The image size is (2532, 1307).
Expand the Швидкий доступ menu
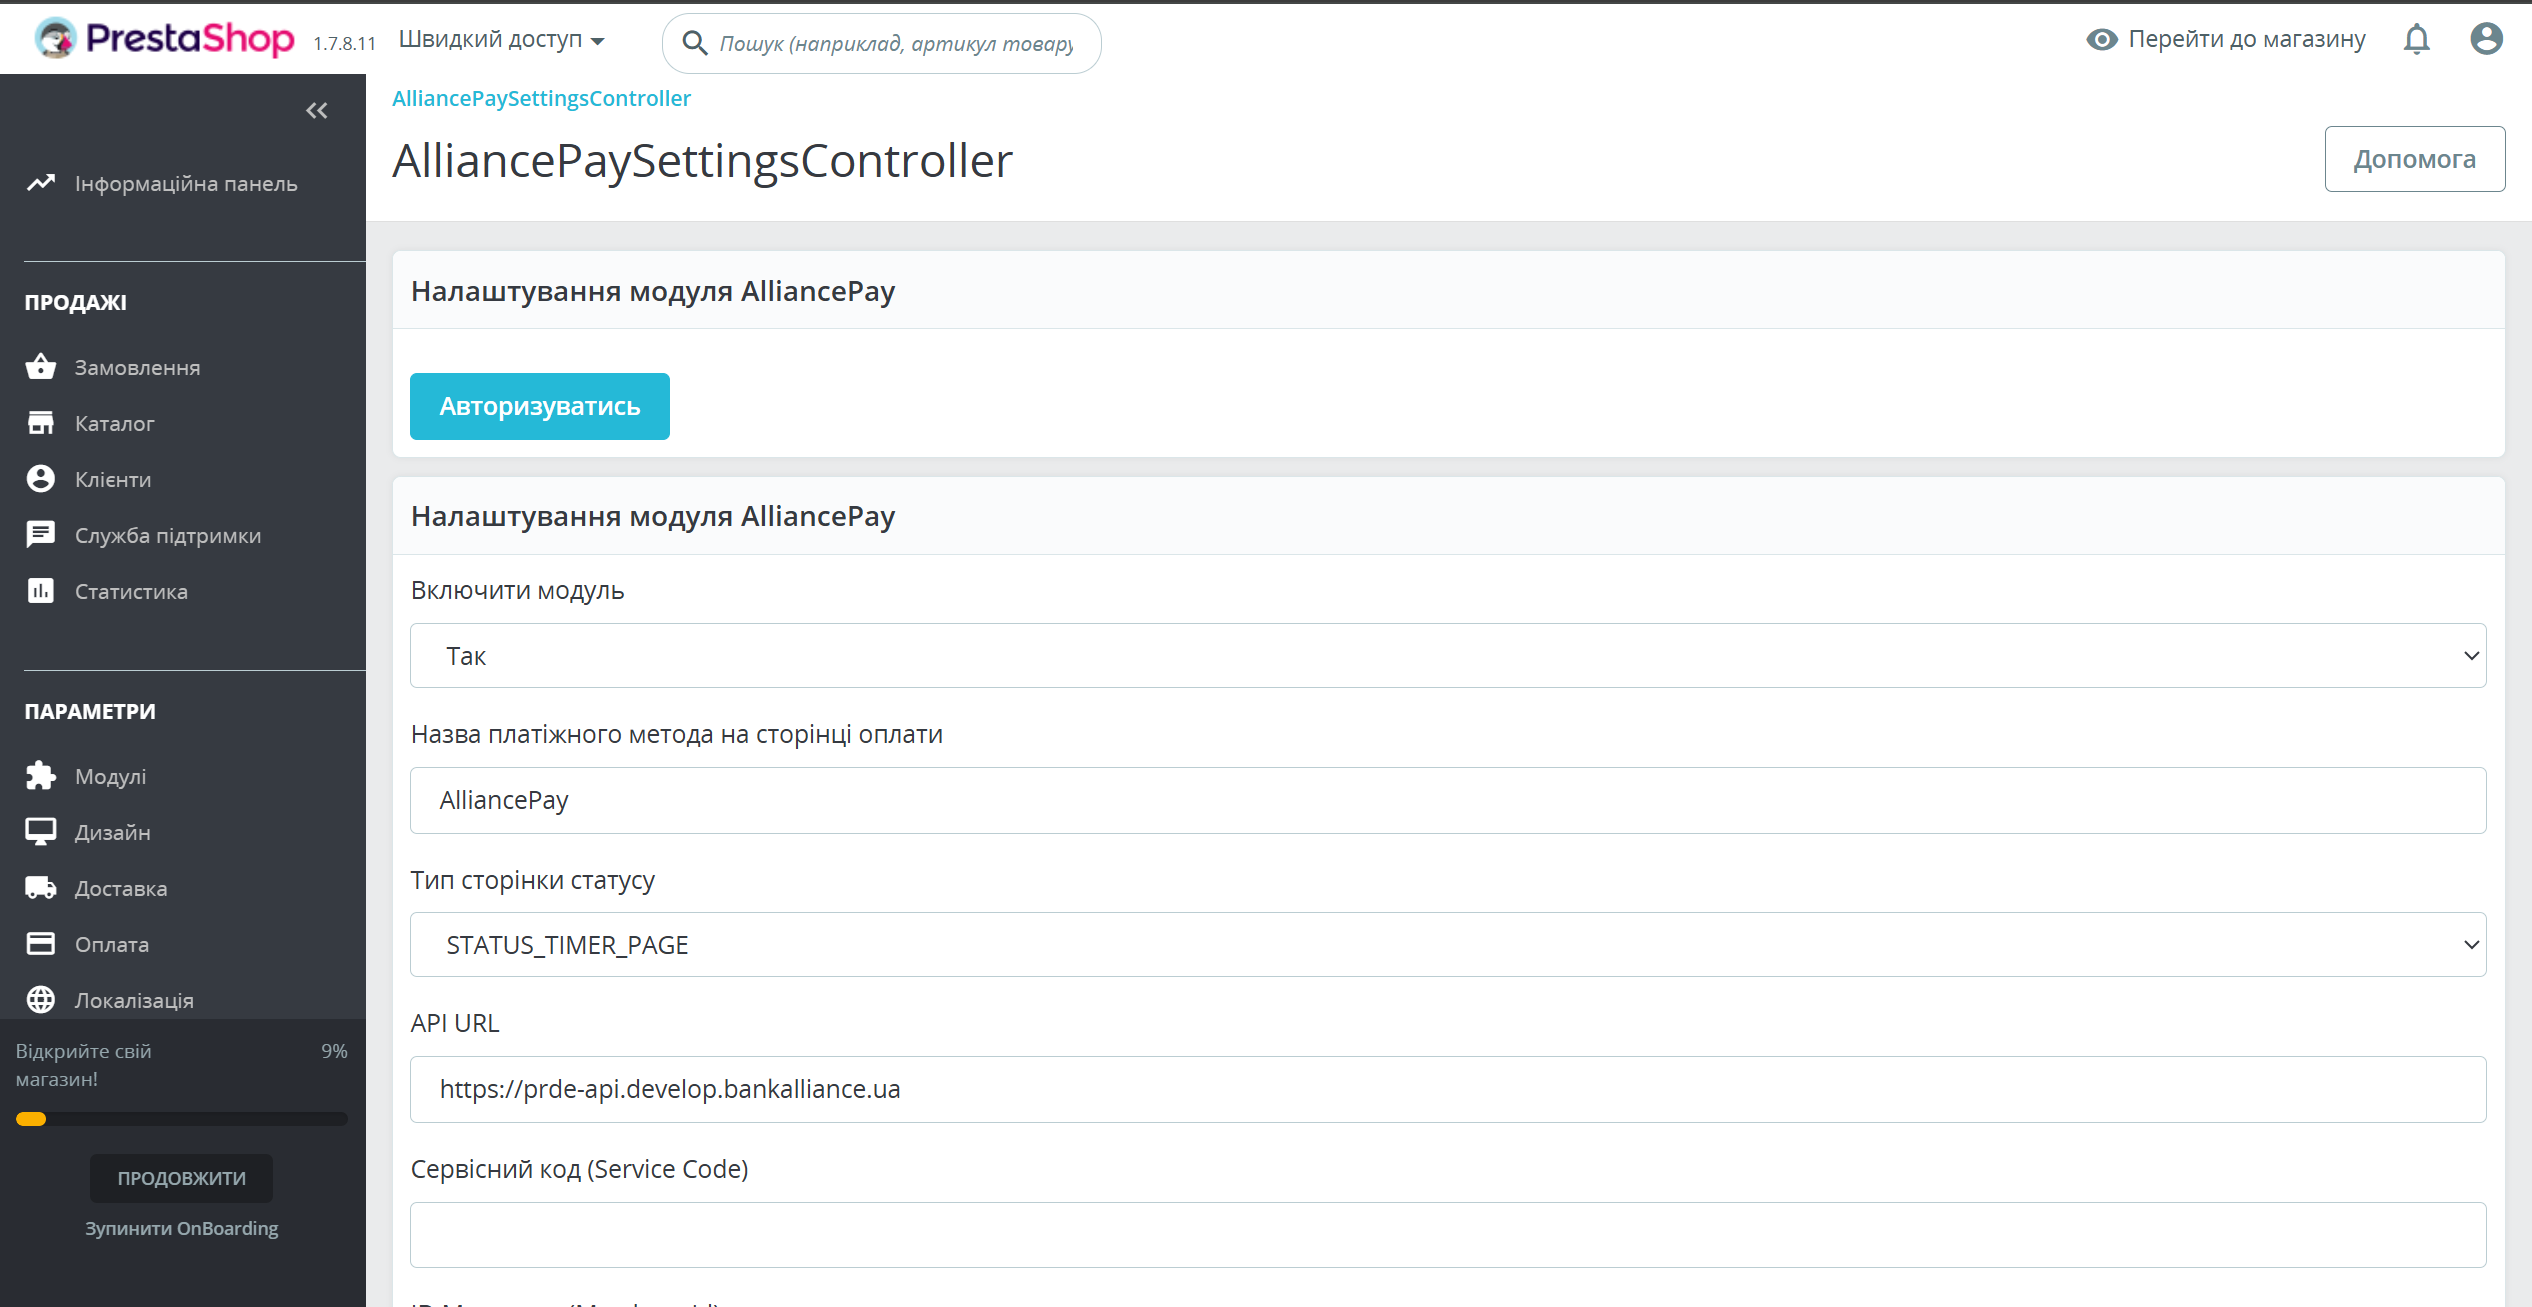coord(501,40)
